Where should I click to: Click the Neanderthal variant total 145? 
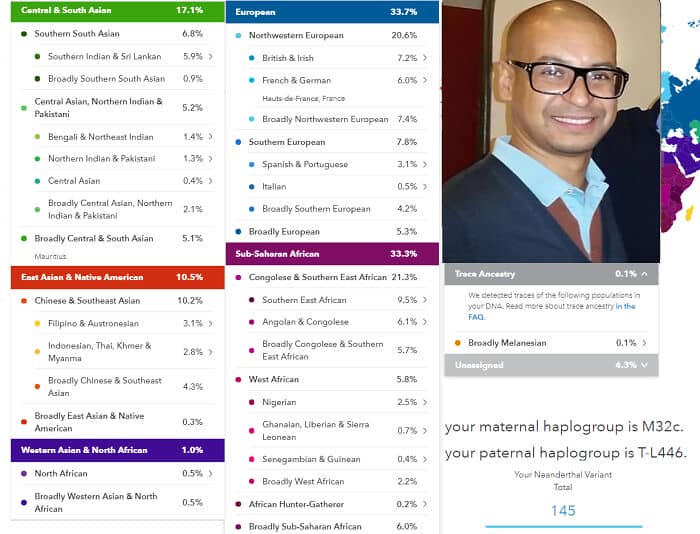tap(563, 510)
